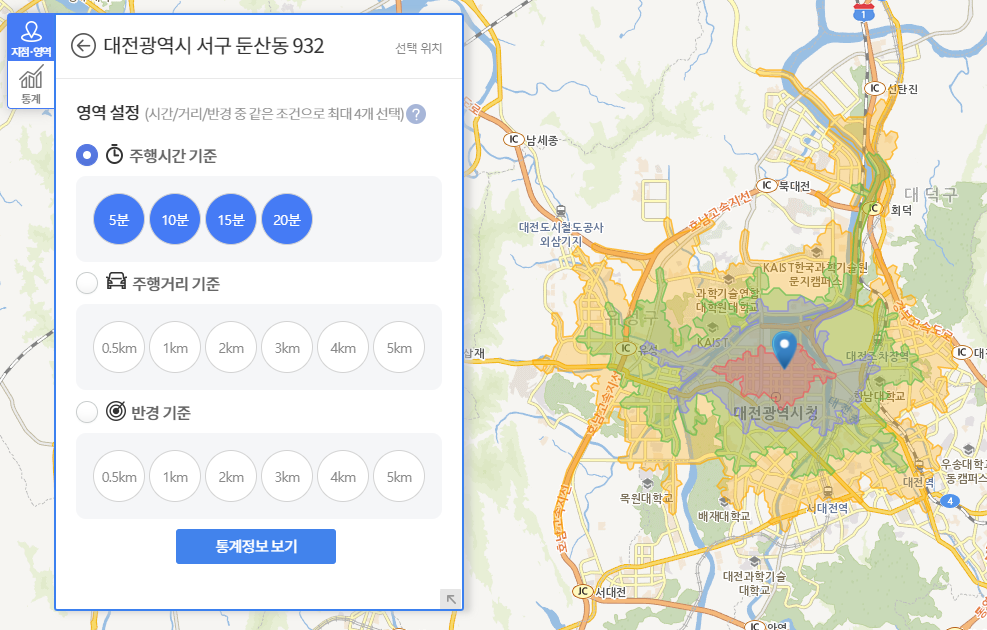Deselect the 20분 driving time option

coord(287,218)
